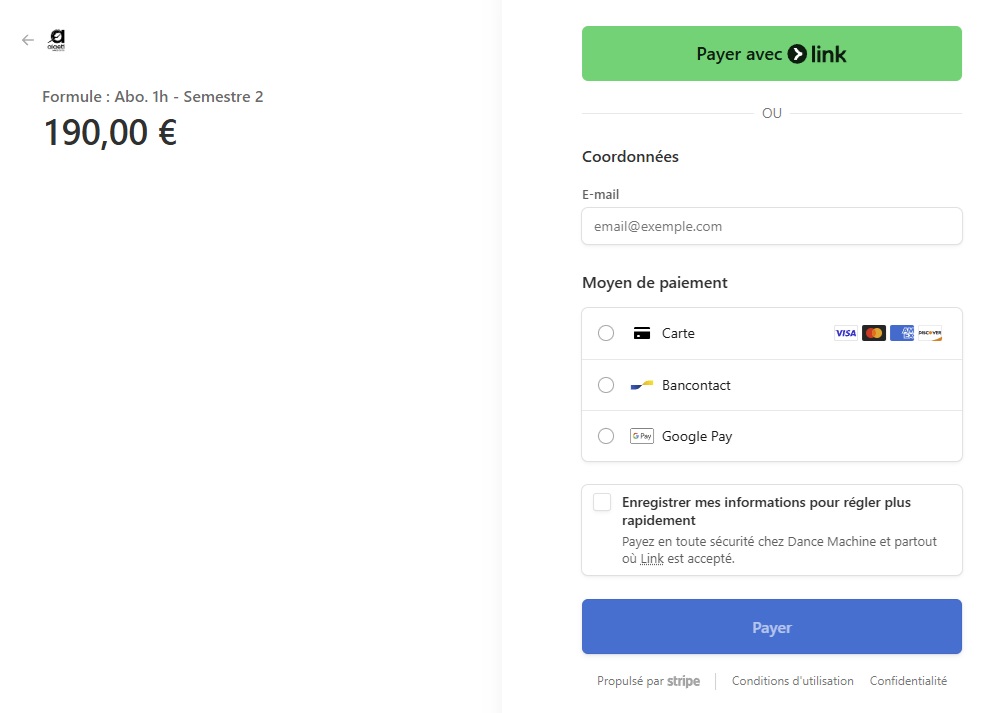
Task: Select the Google Pay radio button
Action: [606, 436]
